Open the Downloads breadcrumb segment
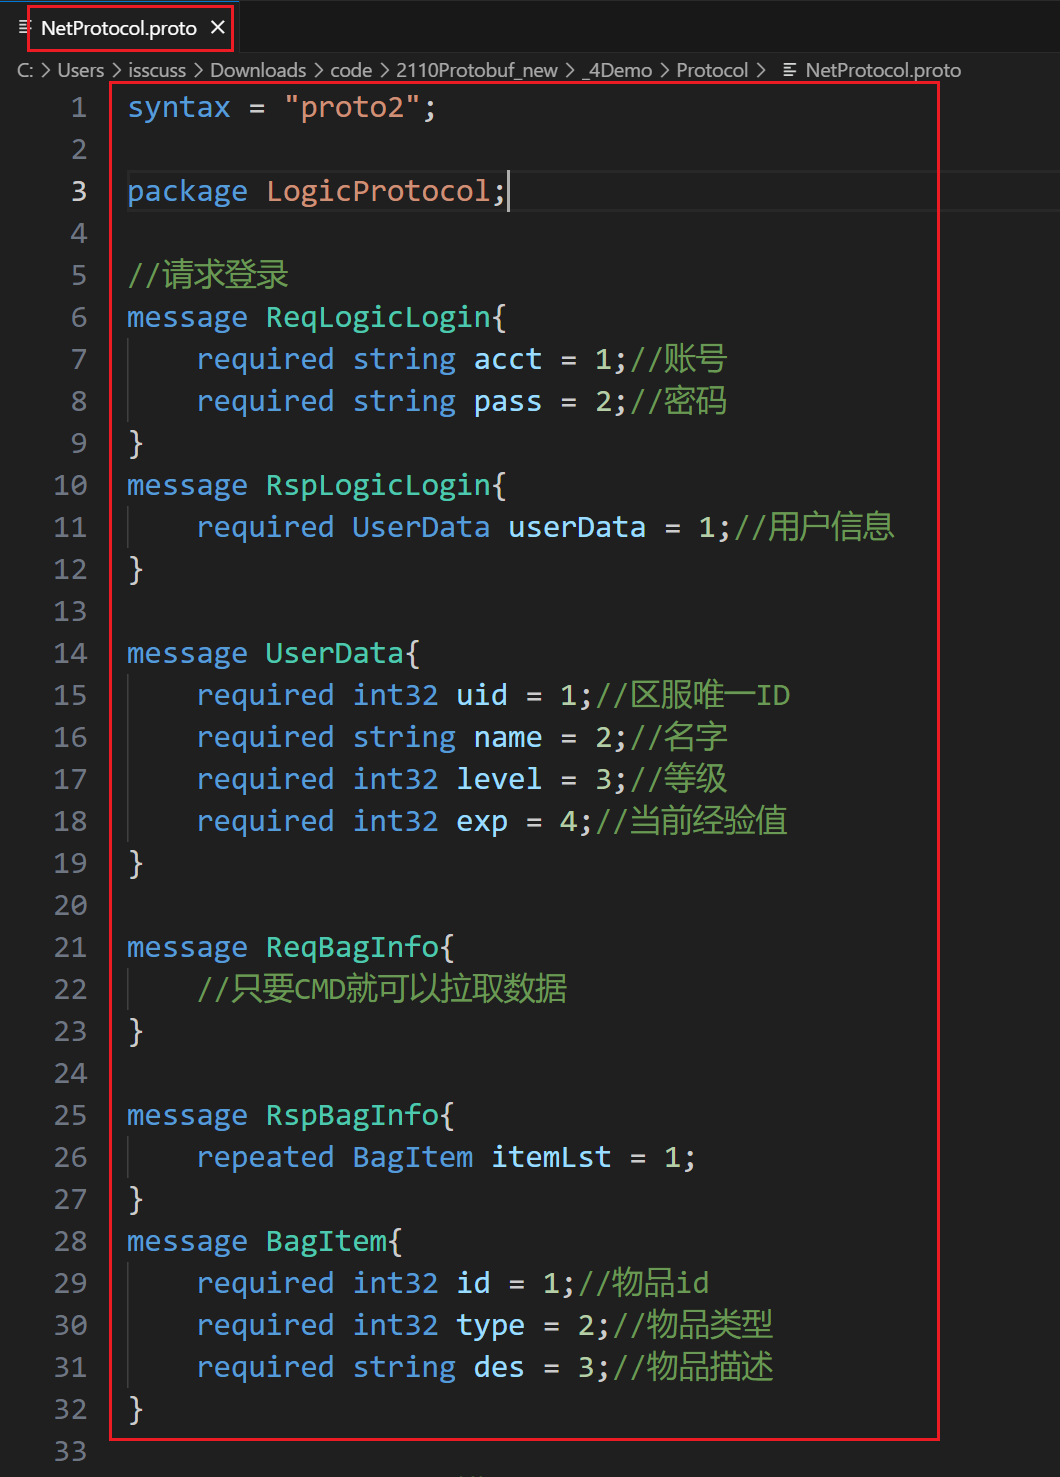Screen dimensions: 1060x1477 coord(258,70)
